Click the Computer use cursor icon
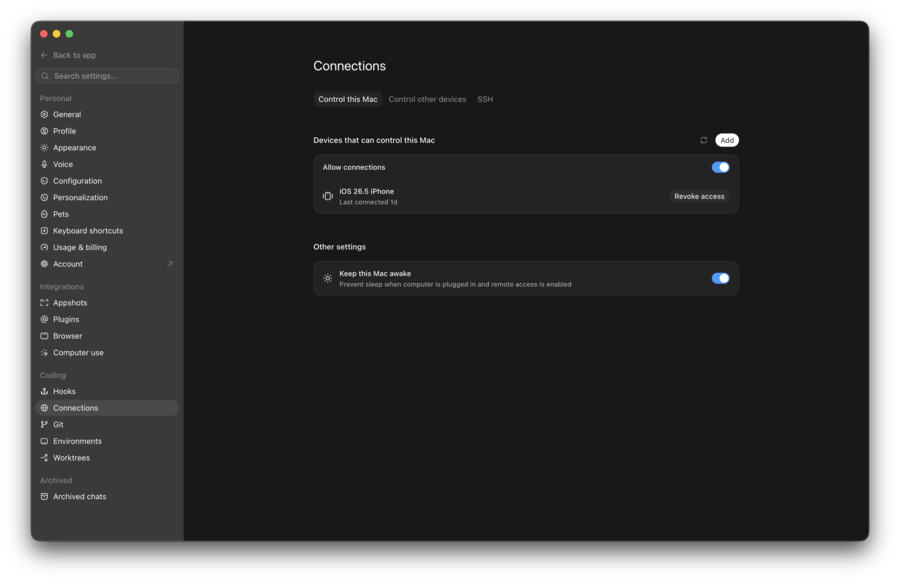Image resolution: width=900 pixels, height=582 pixels. pyautogui.click(x=44, y=352)
